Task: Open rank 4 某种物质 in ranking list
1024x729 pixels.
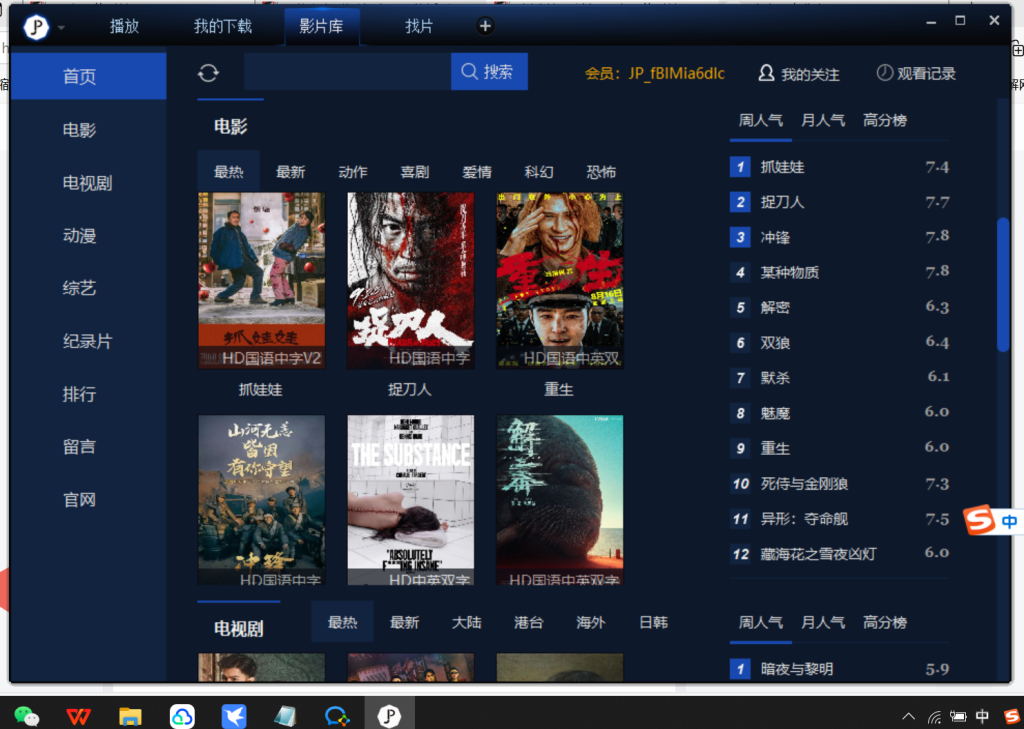Action: point(839,272)
